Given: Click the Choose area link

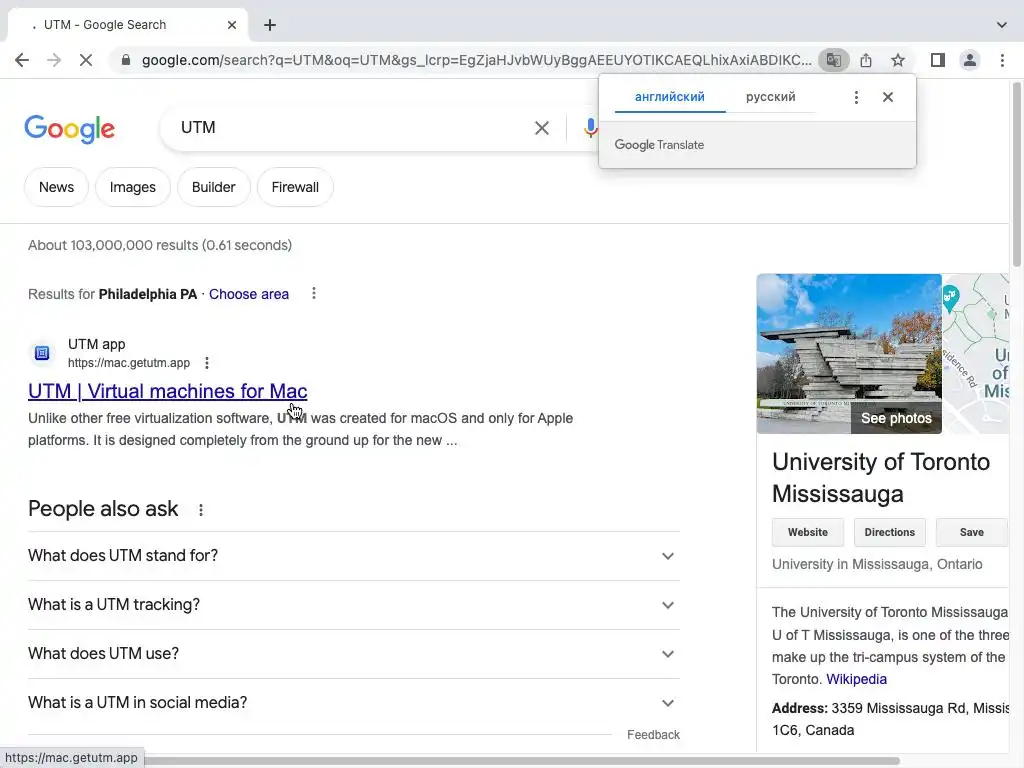Looking at the screenshot, I should [249, 295].
